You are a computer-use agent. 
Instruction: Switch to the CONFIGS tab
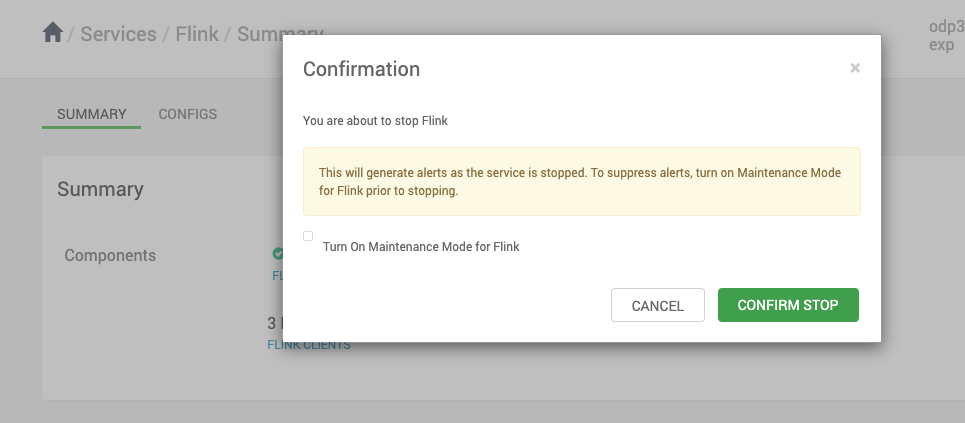(187, 114)
